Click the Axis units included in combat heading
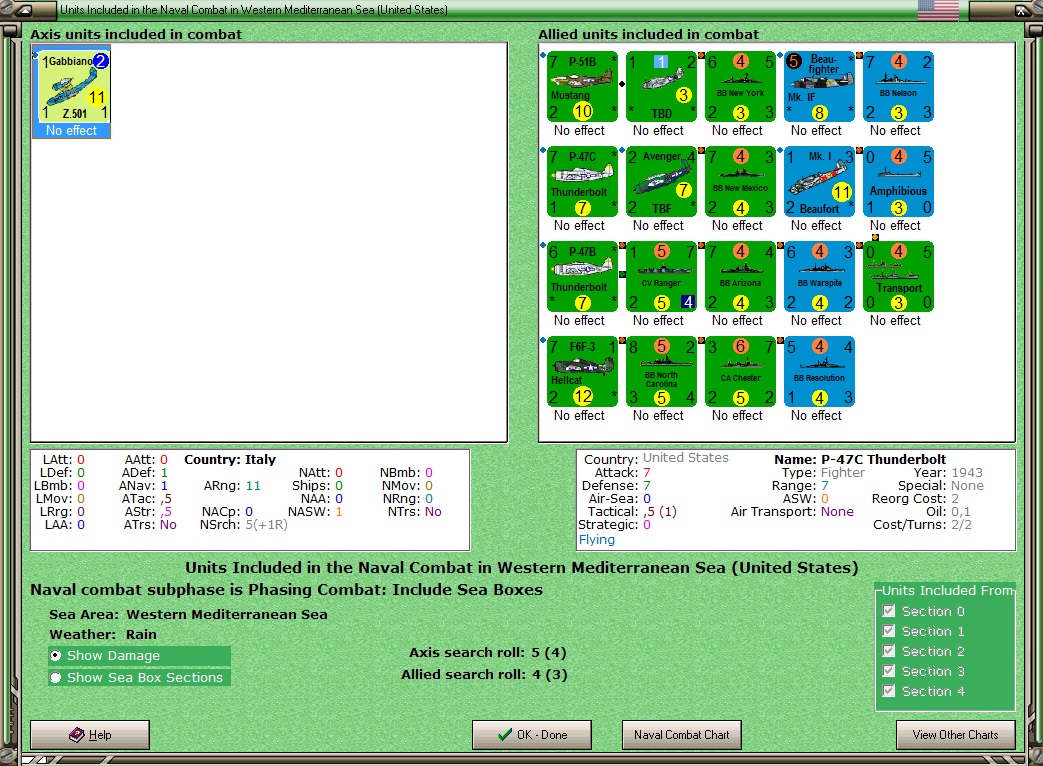This screenshot has width=1043, height=766. (136, 35)
